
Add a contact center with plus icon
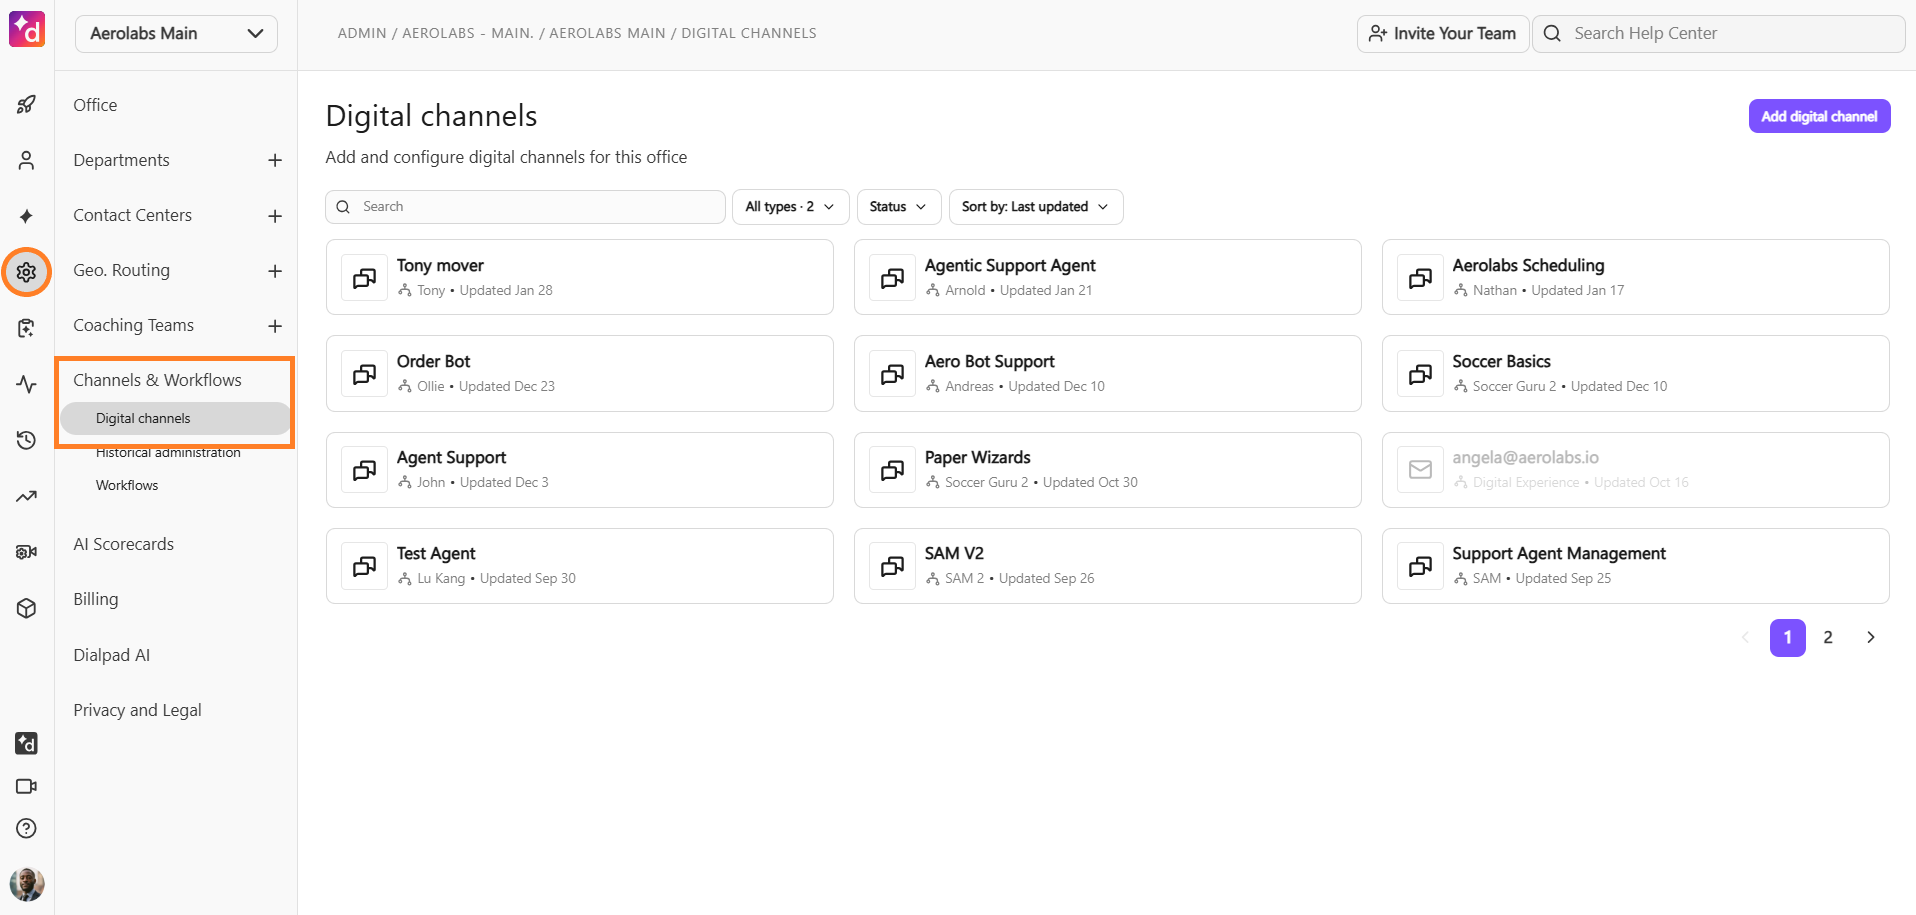tap(275, 216)
